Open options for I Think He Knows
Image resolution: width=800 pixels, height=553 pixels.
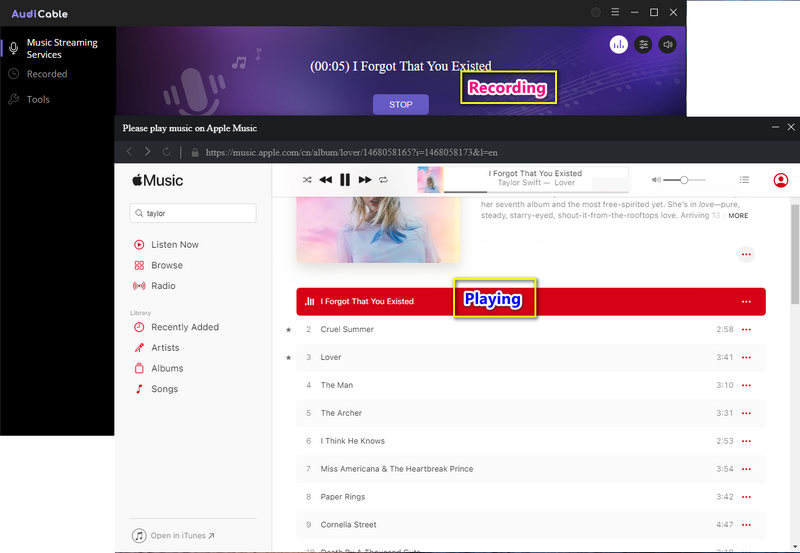click(x=746, y=441)
